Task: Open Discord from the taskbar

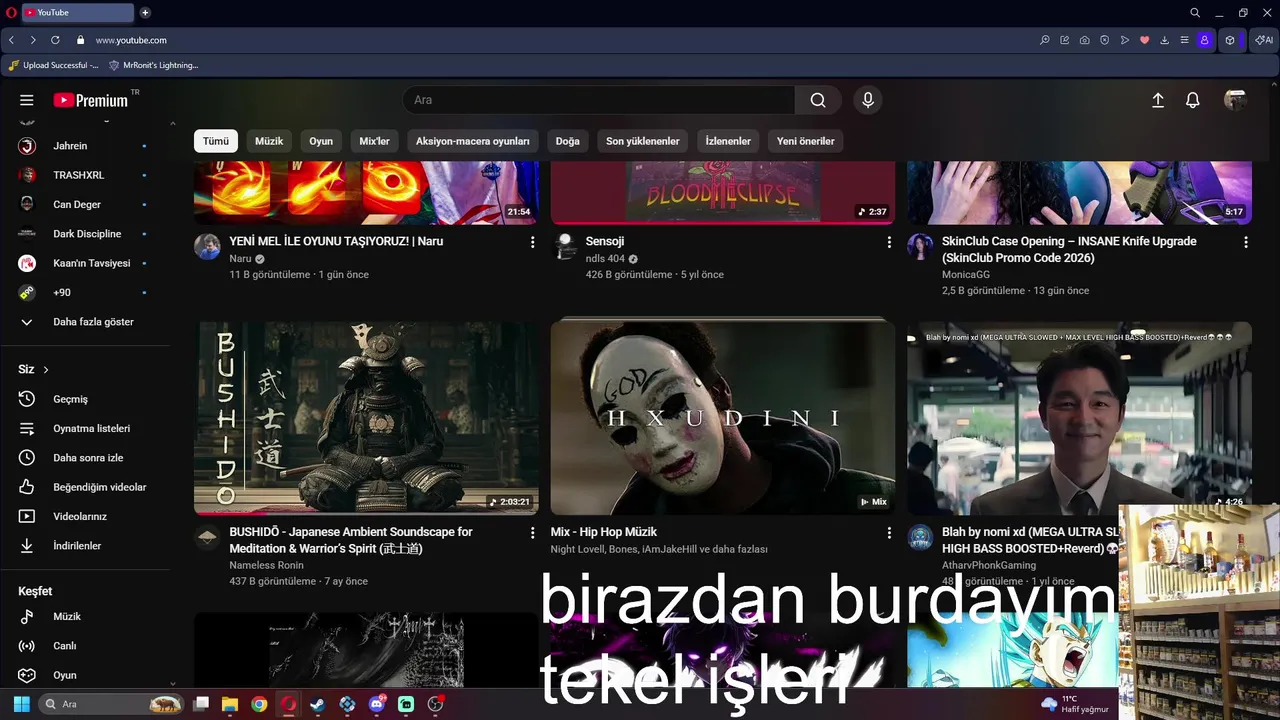Action: (377, 704)
